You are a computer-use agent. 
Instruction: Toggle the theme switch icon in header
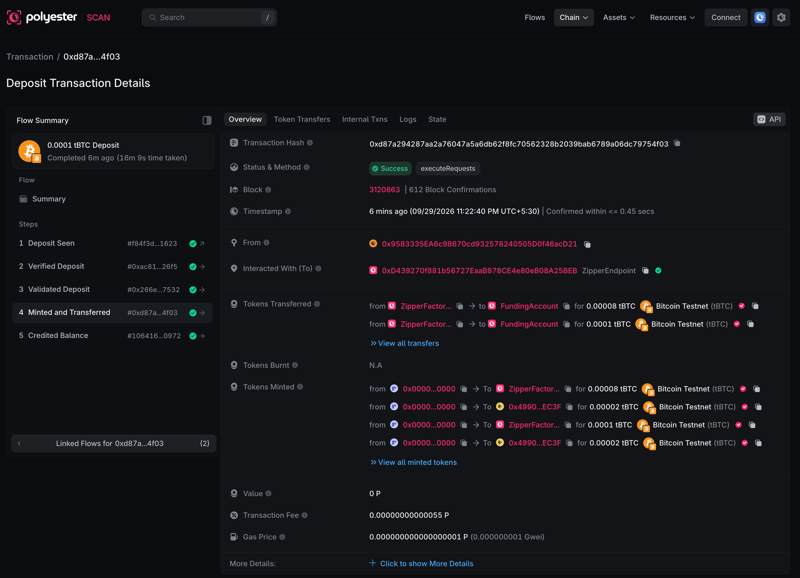click(x=760, y=17)
